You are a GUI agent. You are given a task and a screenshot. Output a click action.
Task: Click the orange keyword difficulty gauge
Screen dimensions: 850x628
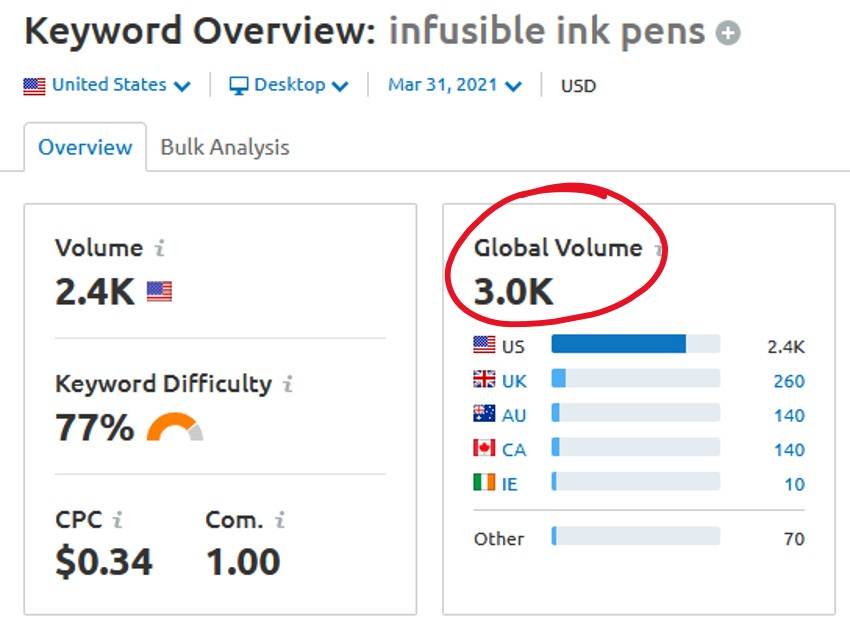point(175,427)
